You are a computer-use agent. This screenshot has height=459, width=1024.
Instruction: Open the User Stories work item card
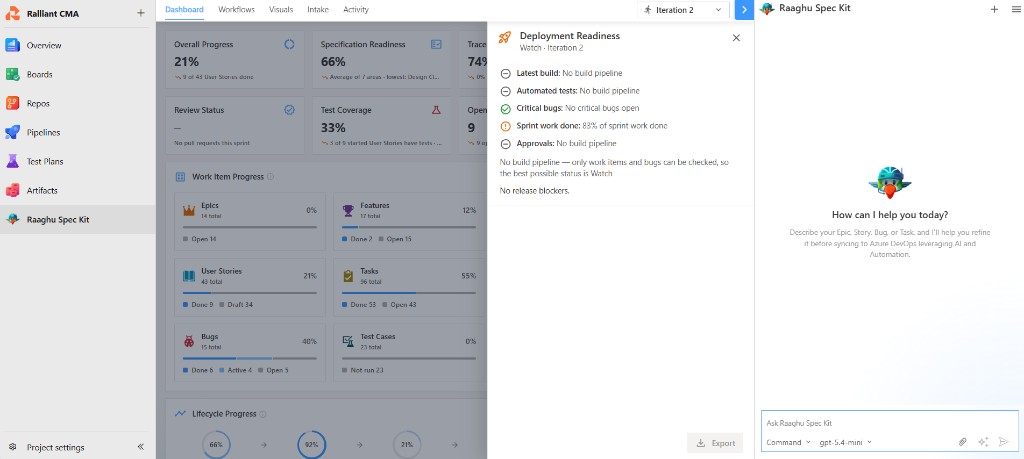tap(251, 287)
